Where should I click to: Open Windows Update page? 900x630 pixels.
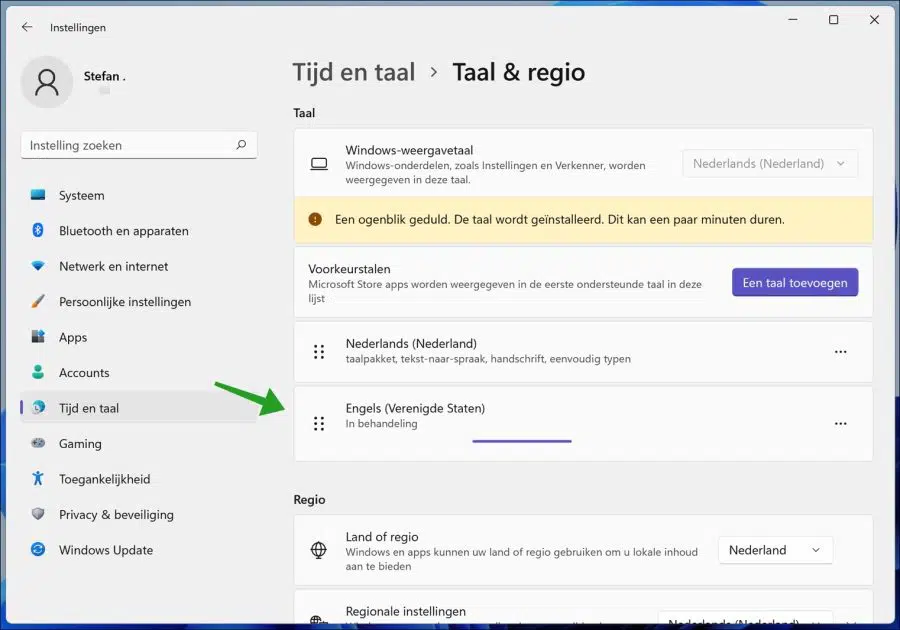138,550
